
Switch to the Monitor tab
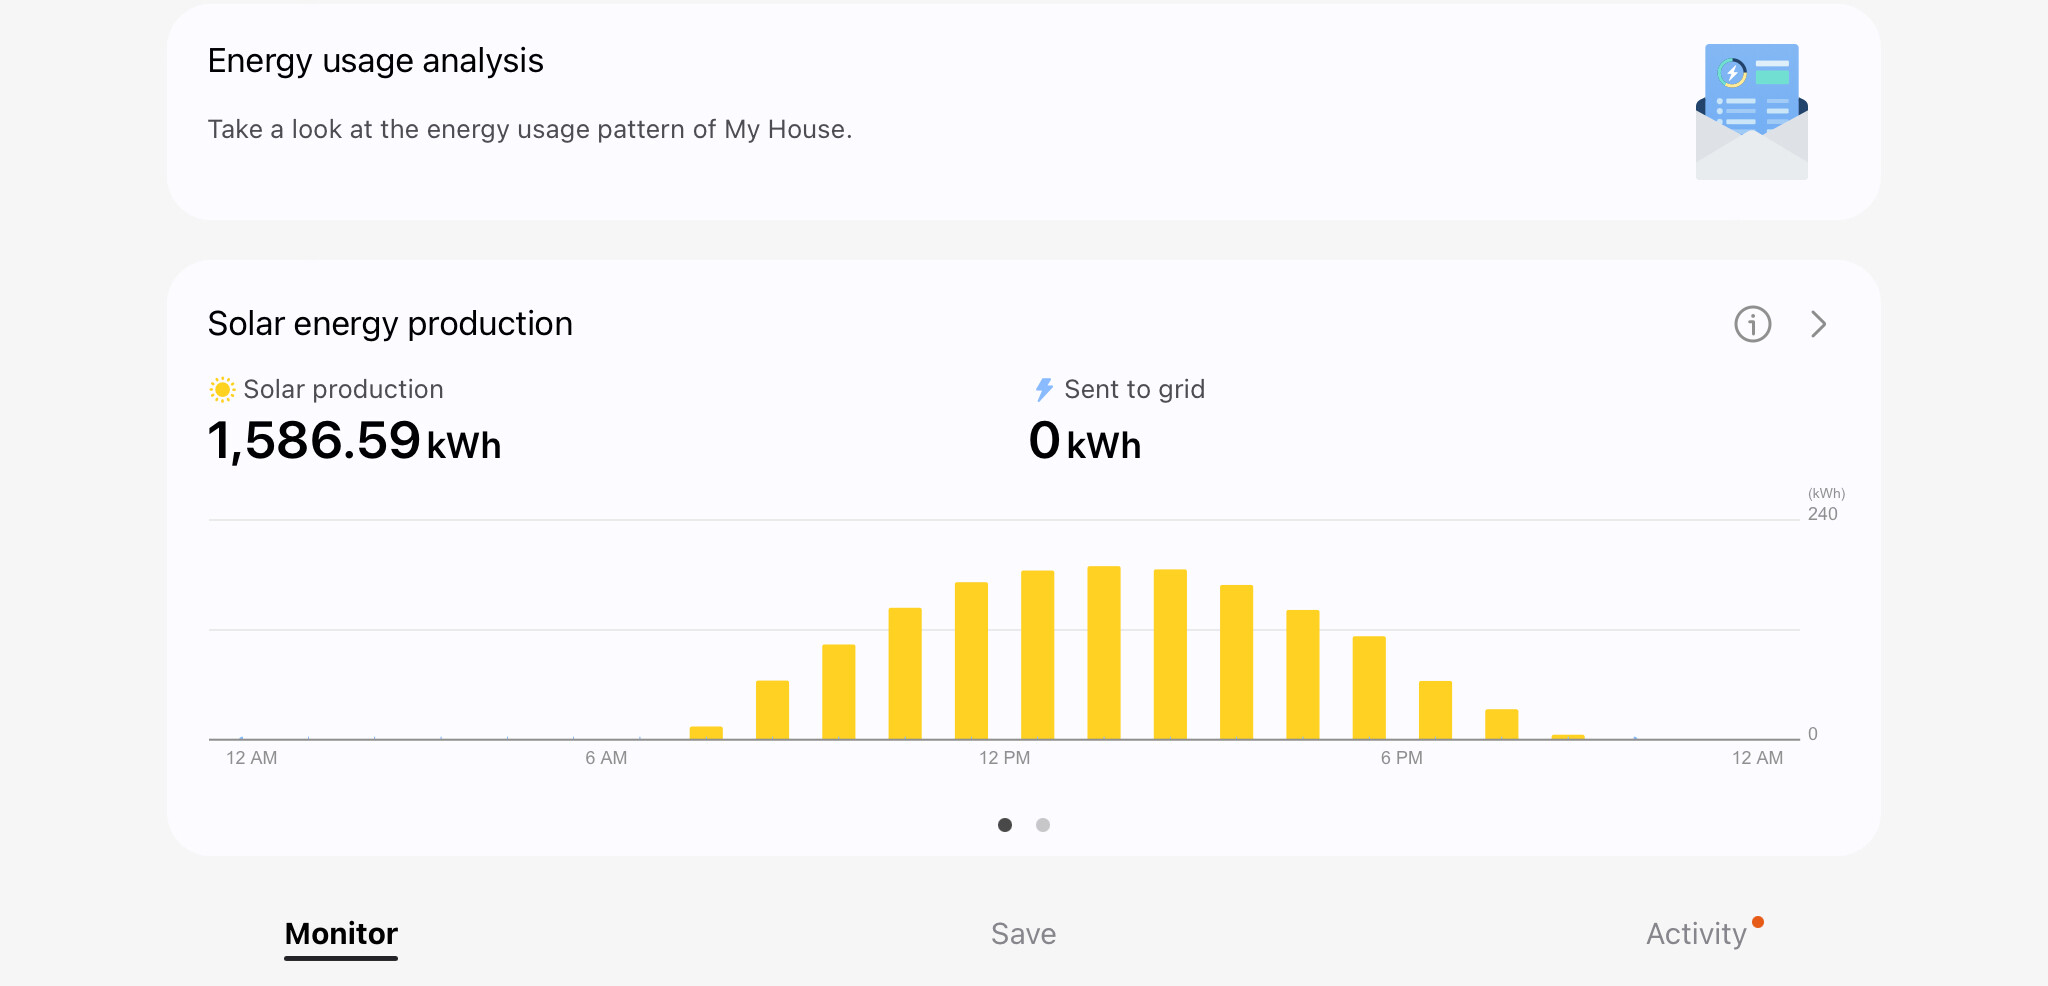point(341,933)
